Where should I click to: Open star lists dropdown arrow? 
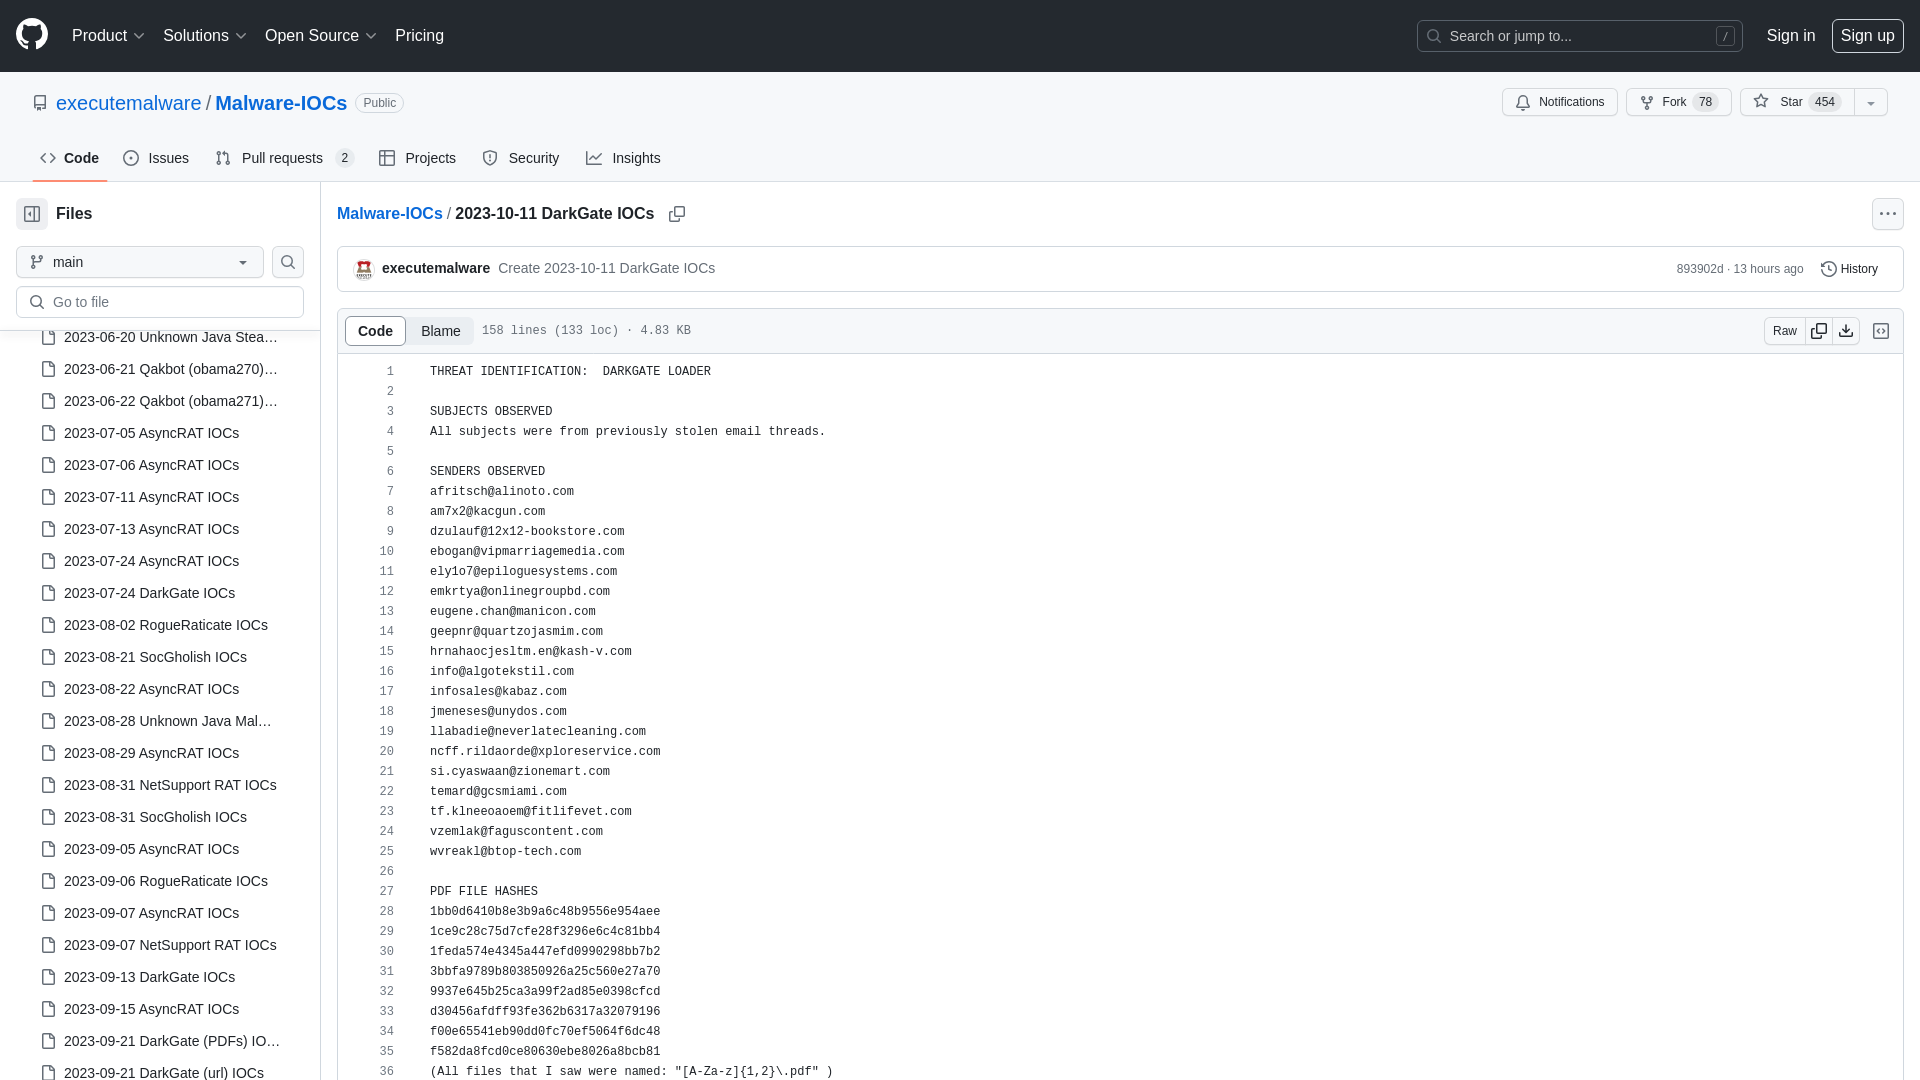1871,102
